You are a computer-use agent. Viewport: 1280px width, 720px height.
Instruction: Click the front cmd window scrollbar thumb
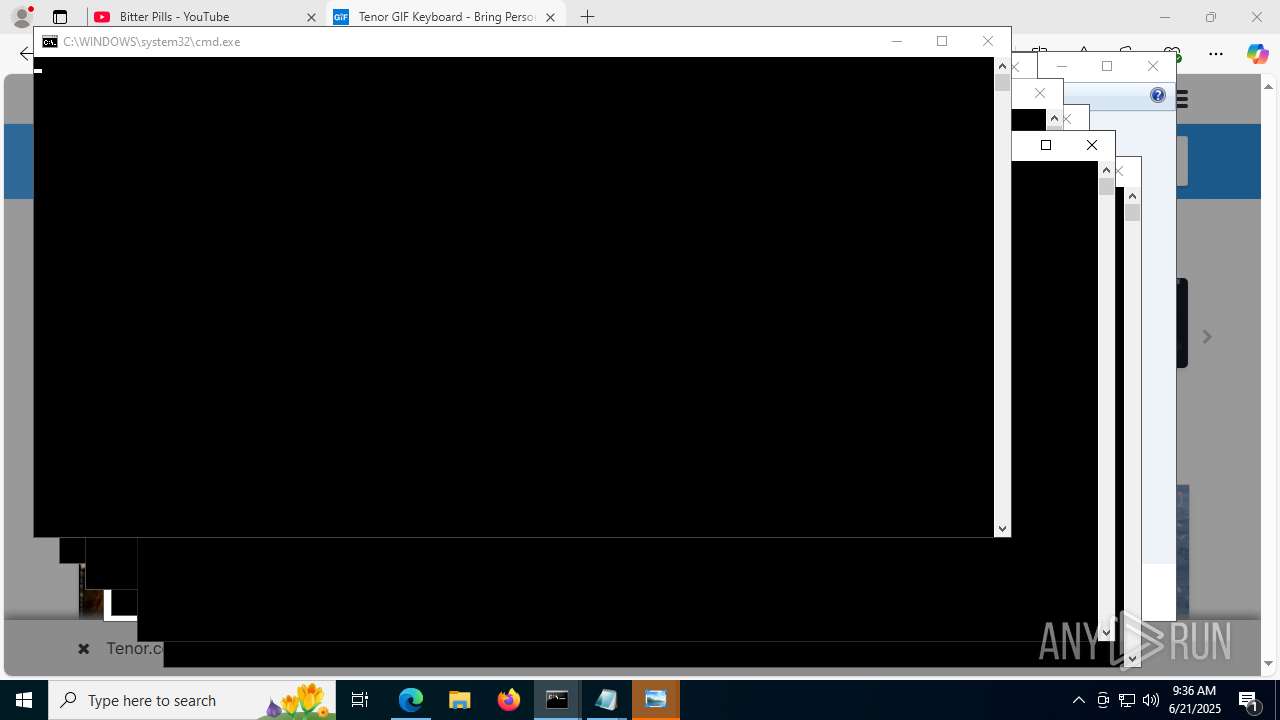pos(1002,83)
